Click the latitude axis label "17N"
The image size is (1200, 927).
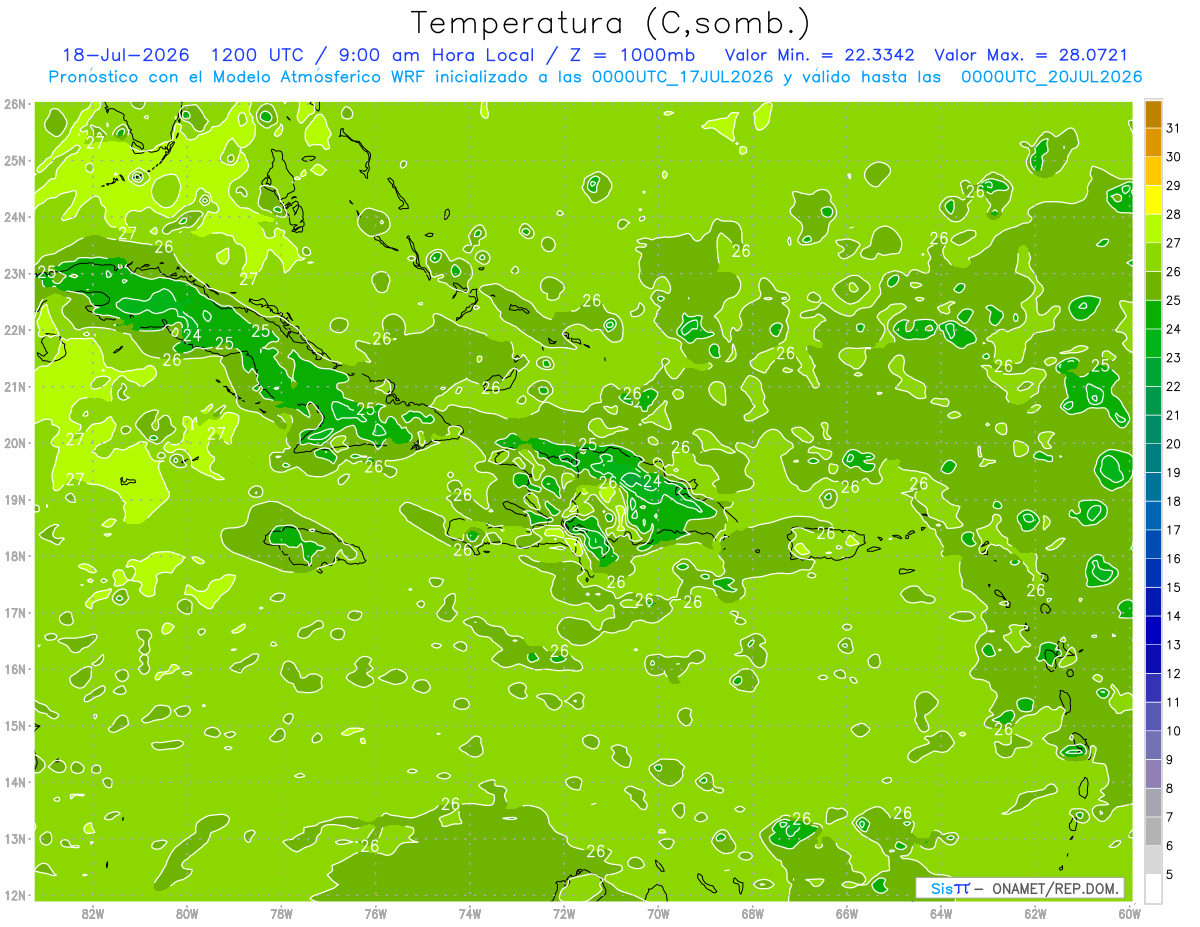click(x=15, y=613)
